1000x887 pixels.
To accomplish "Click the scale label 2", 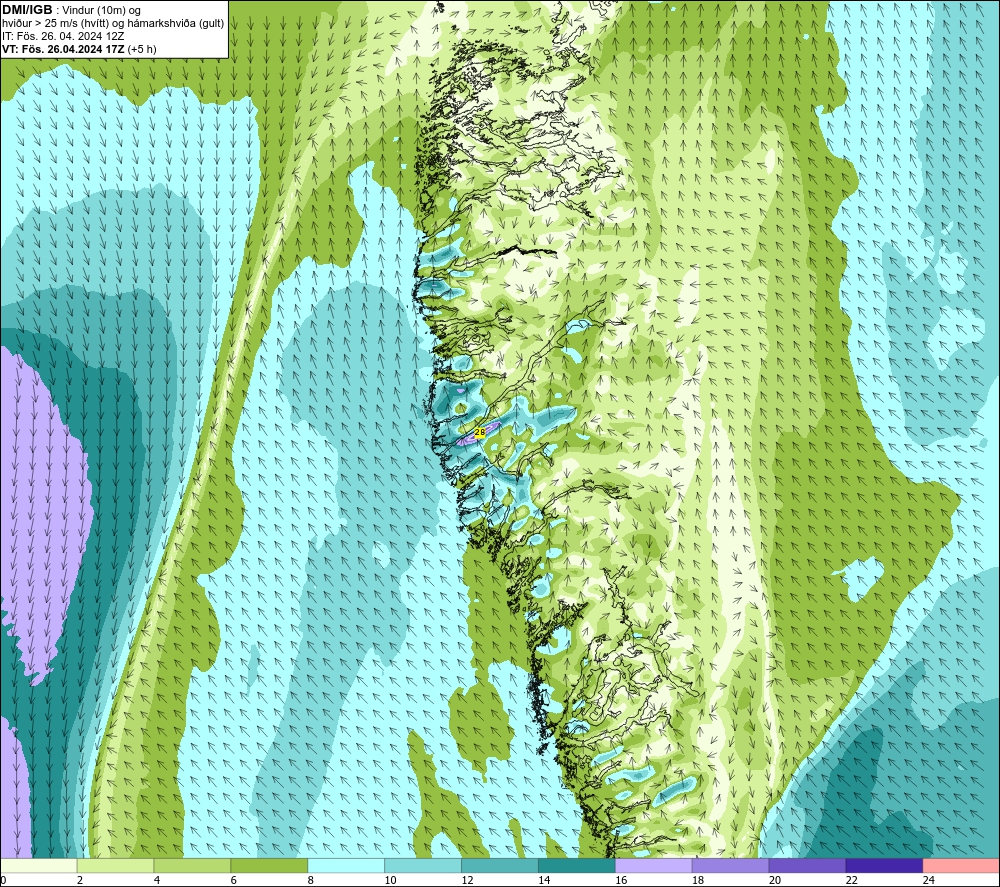I will (80, 880).
